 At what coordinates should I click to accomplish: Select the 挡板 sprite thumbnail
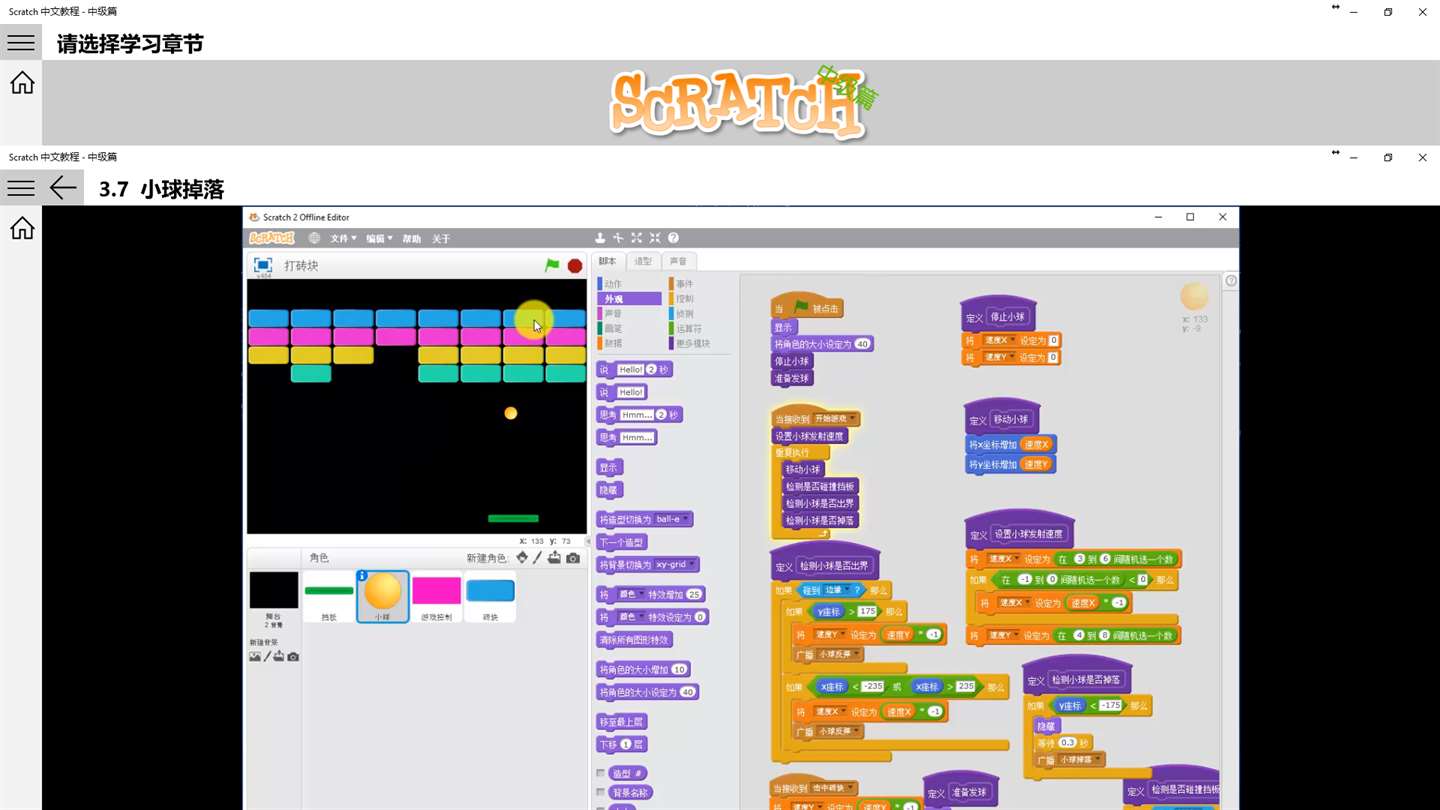tap(329, 597)
